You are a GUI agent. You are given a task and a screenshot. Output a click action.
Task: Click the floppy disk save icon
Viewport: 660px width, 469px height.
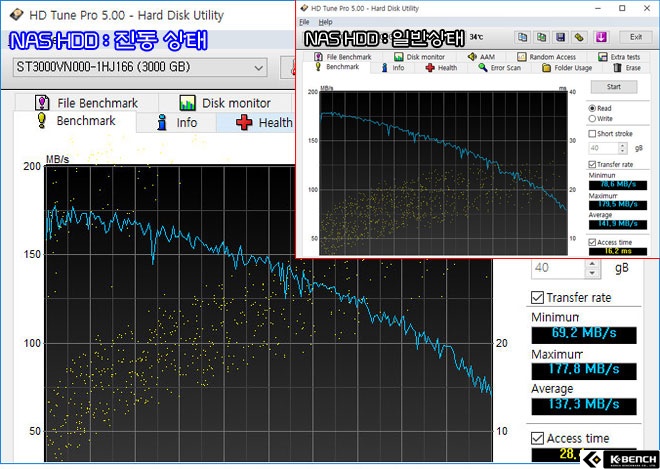click(x=560, y=37)
